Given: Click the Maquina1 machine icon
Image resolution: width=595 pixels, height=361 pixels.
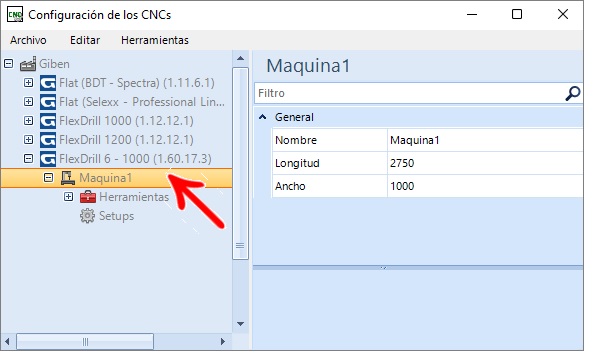Looking at the screenshot, I should click(x=68, y=178).
